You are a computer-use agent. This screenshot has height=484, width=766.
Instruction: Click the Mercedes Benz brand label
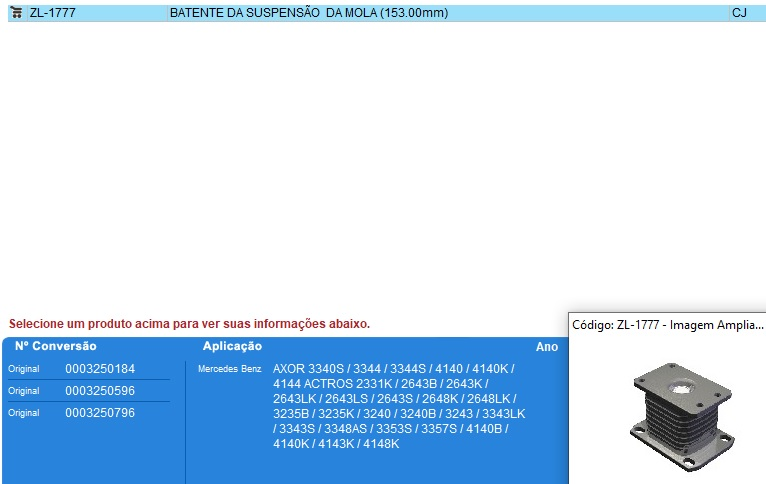(229, 370)
